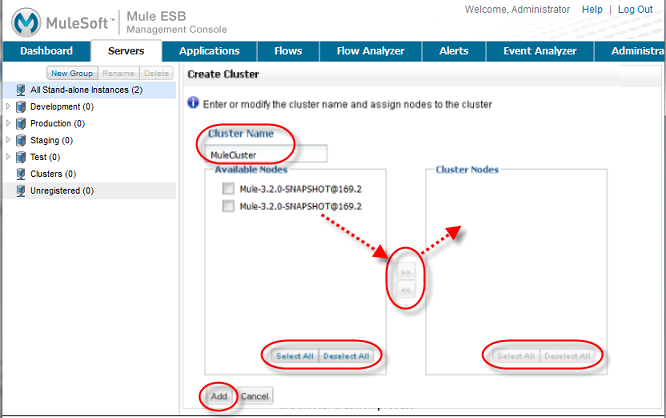Viewport: 666px width, 418px height.
Task: Switch to the Alerts tab
Action: 454,51
